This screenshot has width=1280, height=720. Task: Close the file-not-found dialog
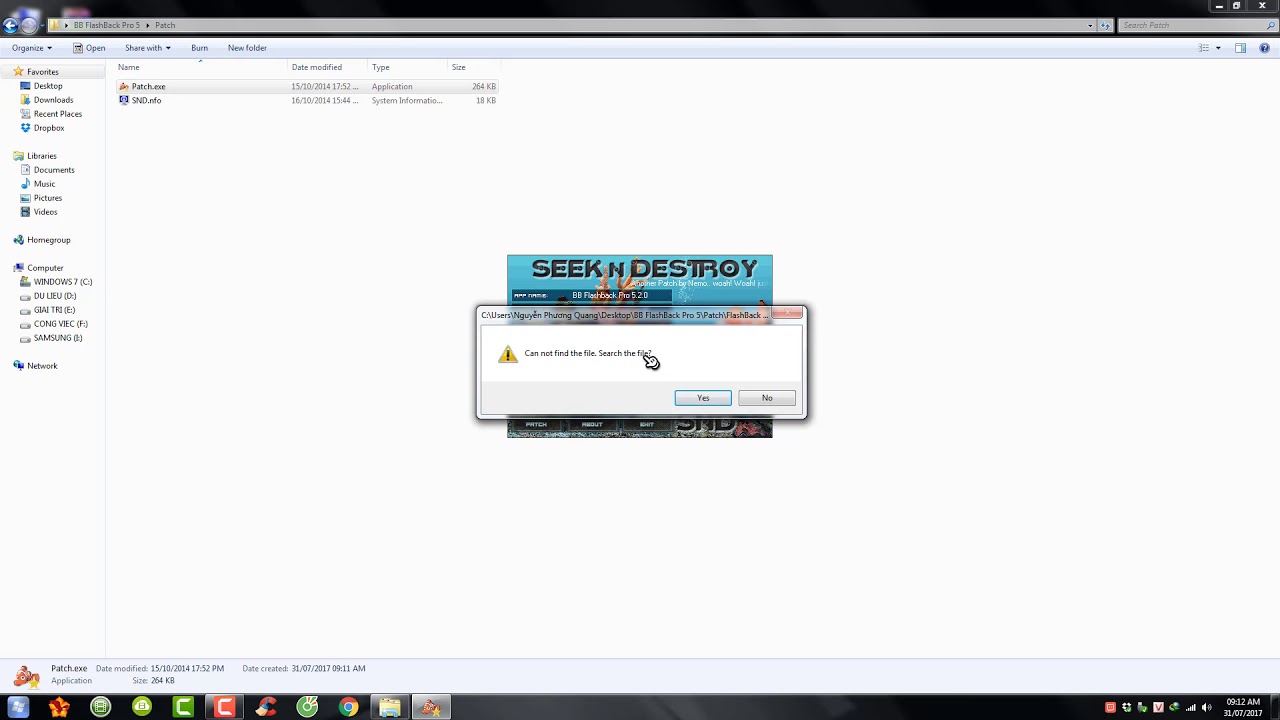pos(787,314)
